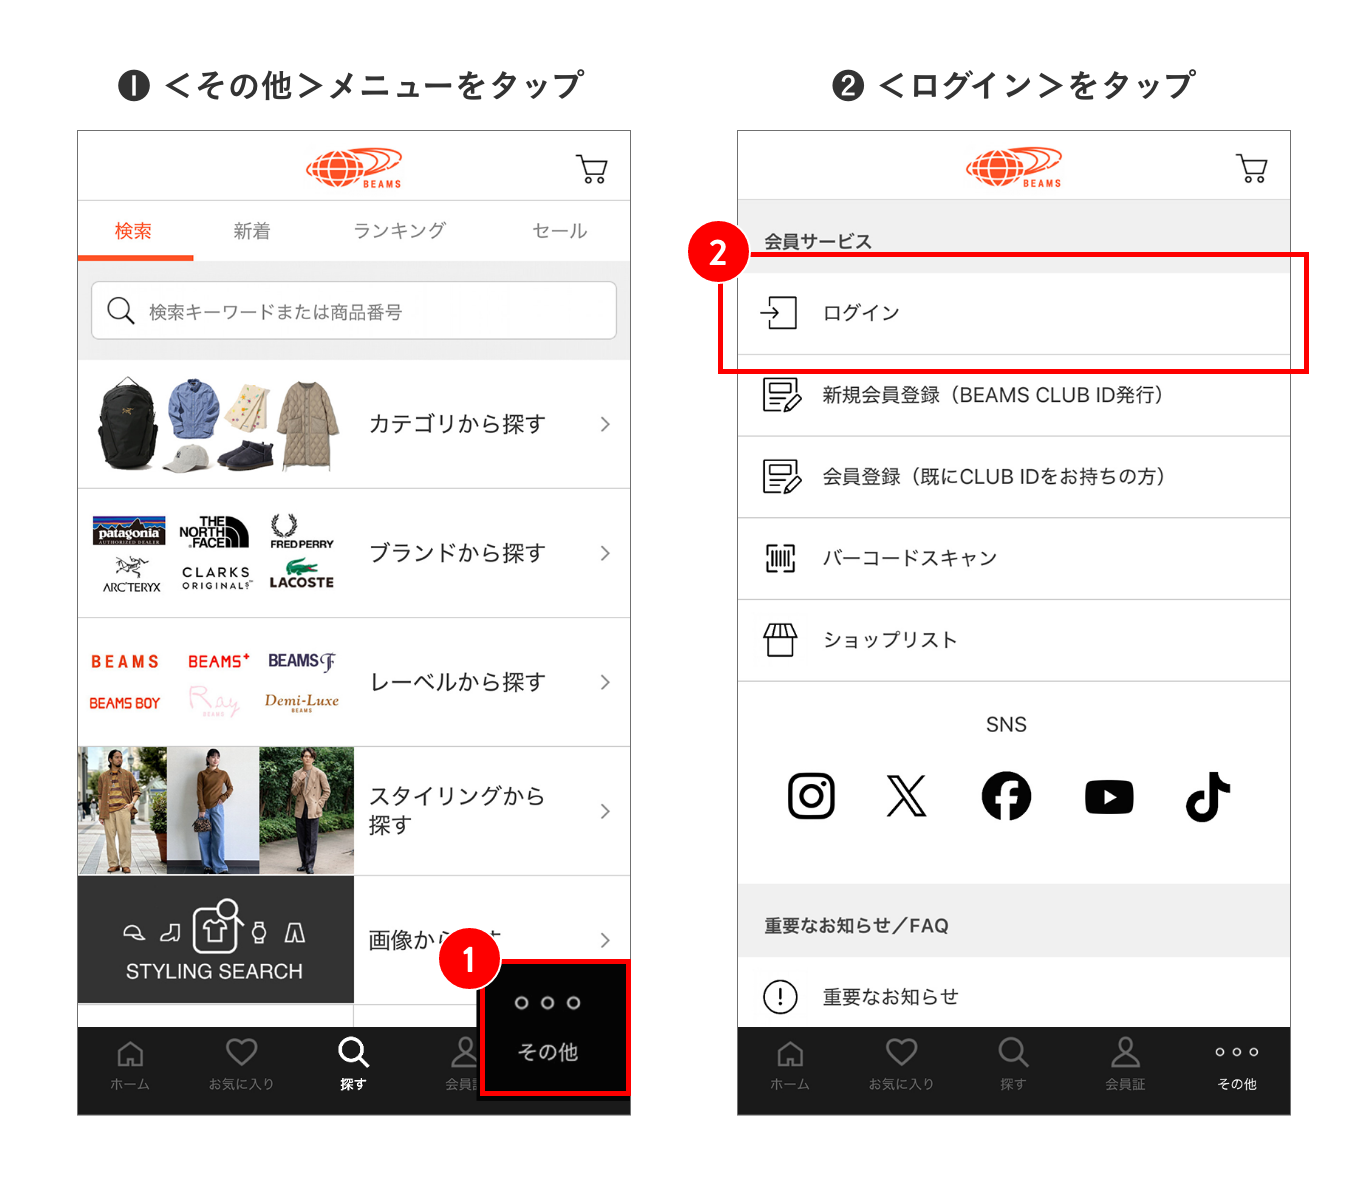1360x1179 pixels.
Task: Tap the ログイン arrow-into-box icon
Action: (779, 313)
